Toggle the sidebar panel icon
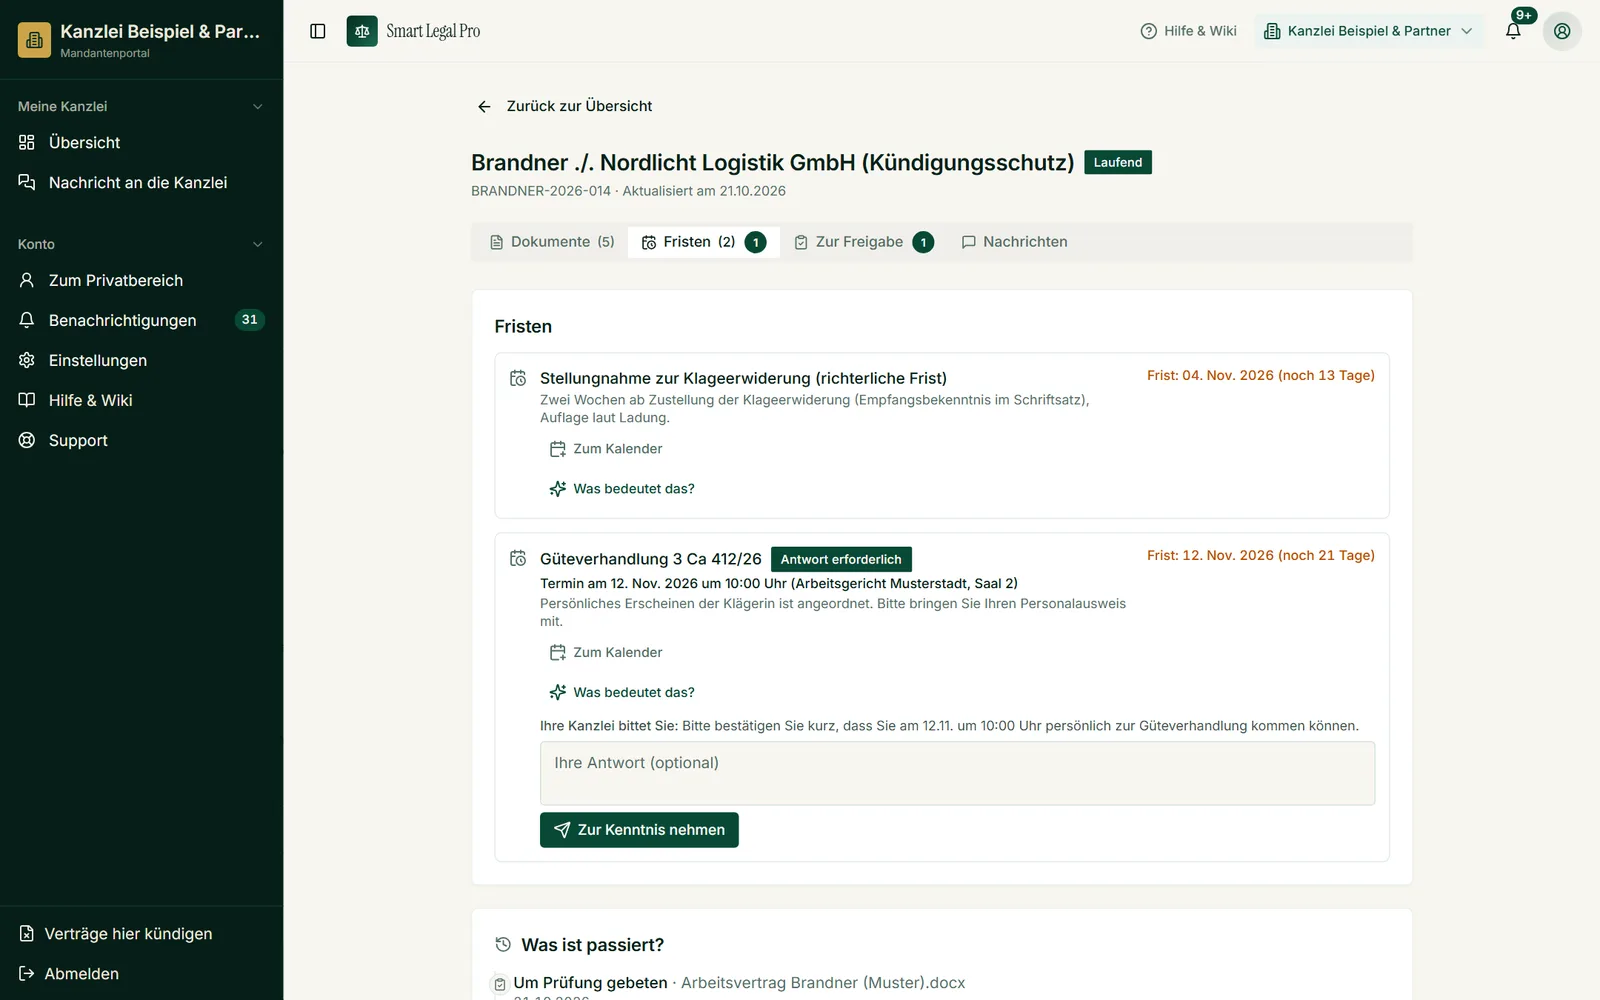The width and height of the screenshot is (1600, 1000). (x=318, y=31)
